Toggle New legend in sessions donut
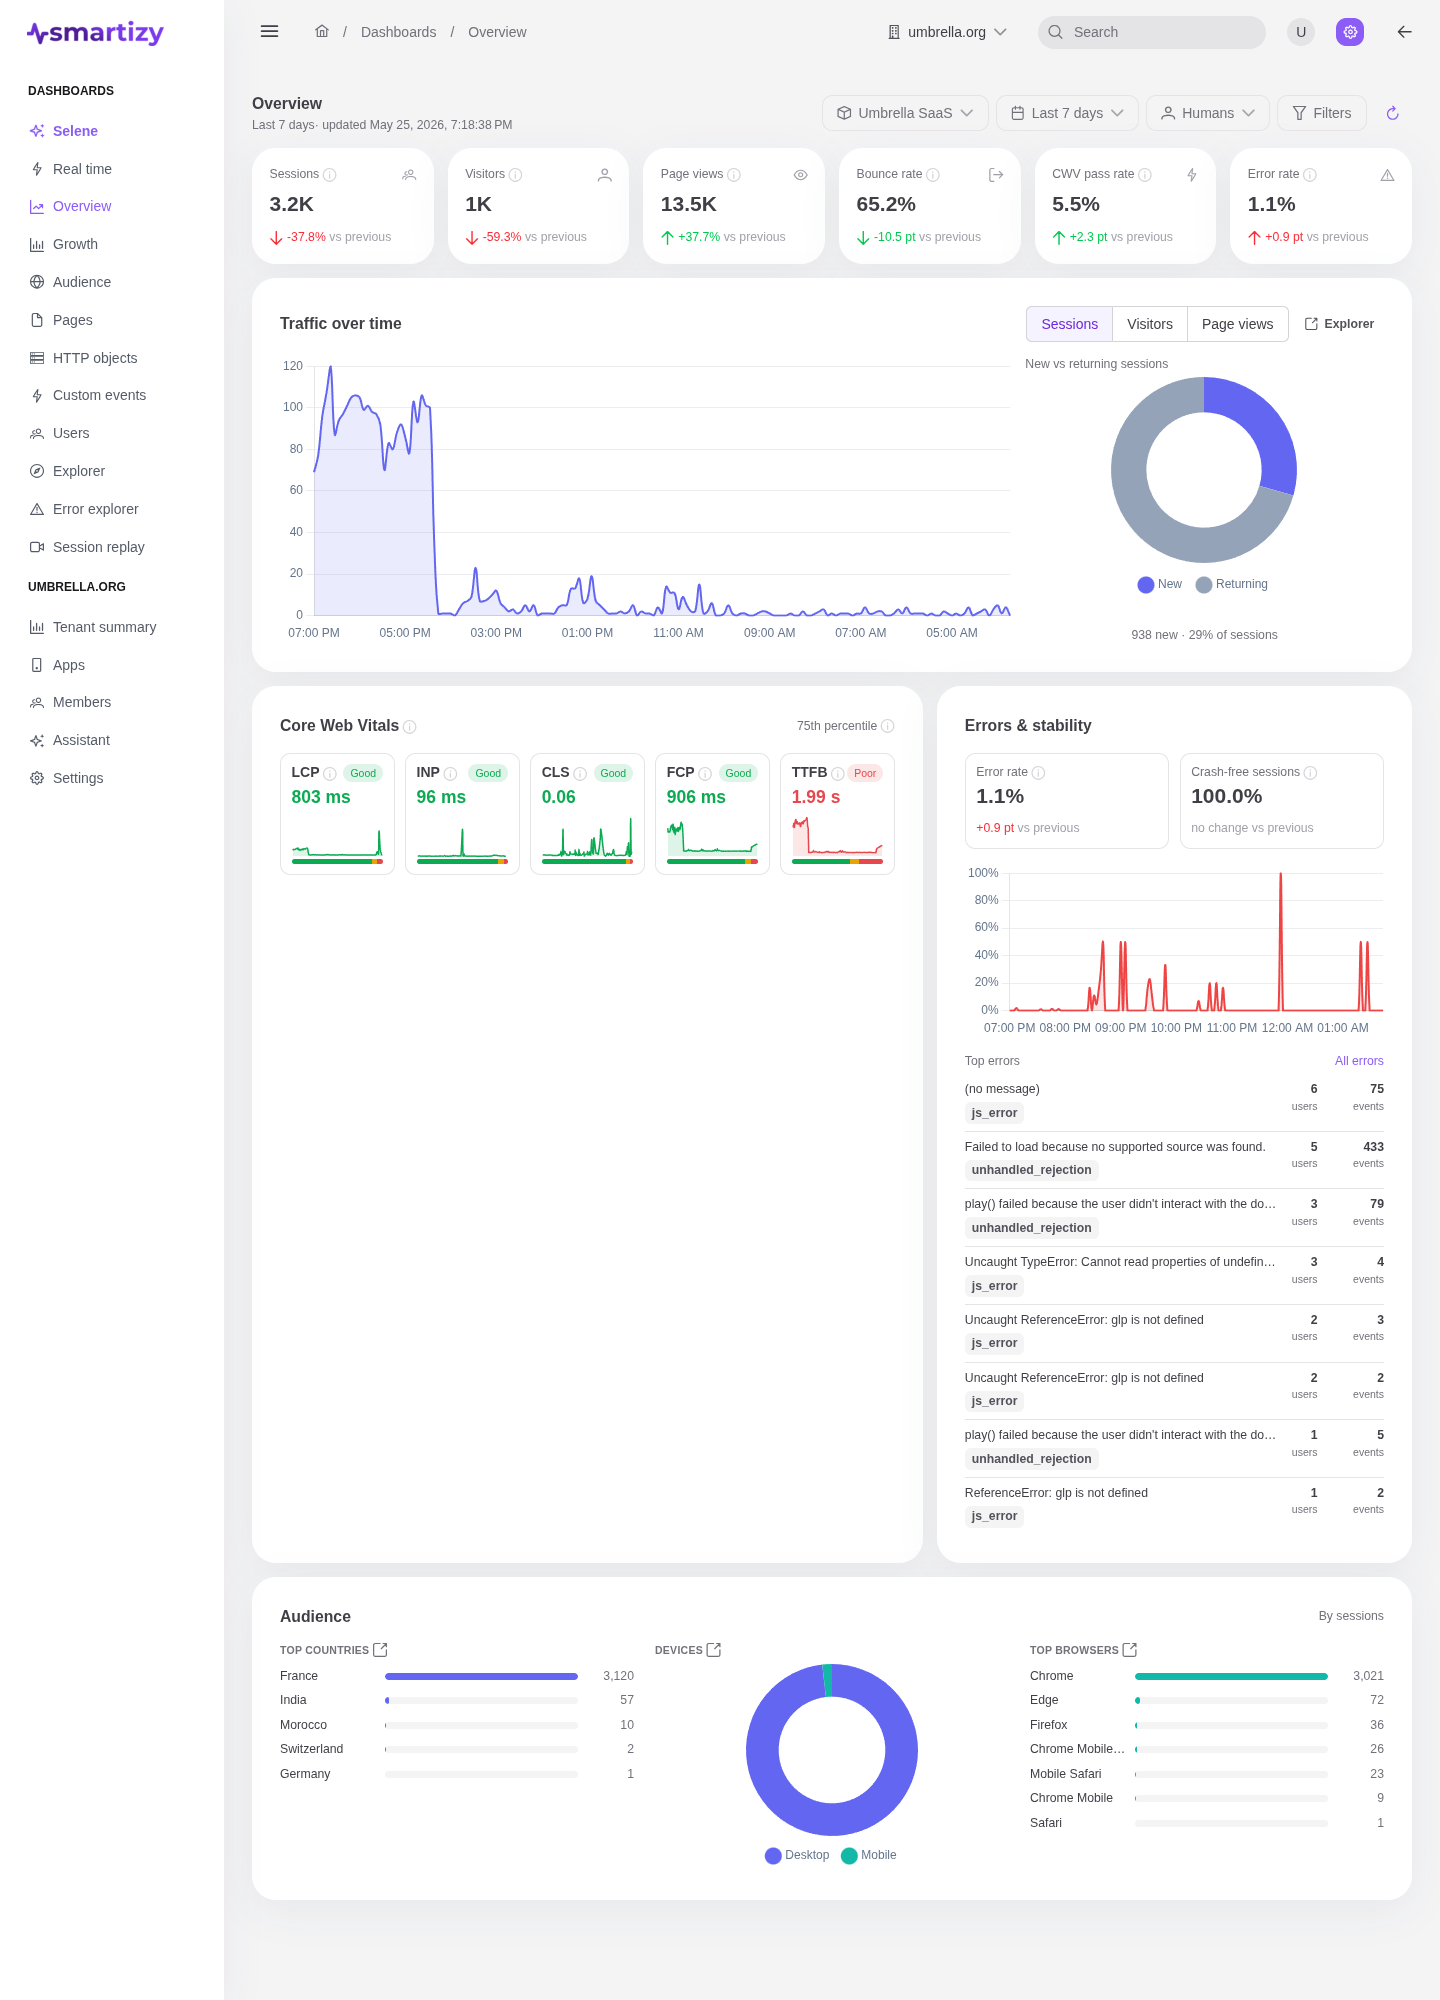Image resolution: width=1440 pixels, height=2000 pixels. tap(1160, 584)
